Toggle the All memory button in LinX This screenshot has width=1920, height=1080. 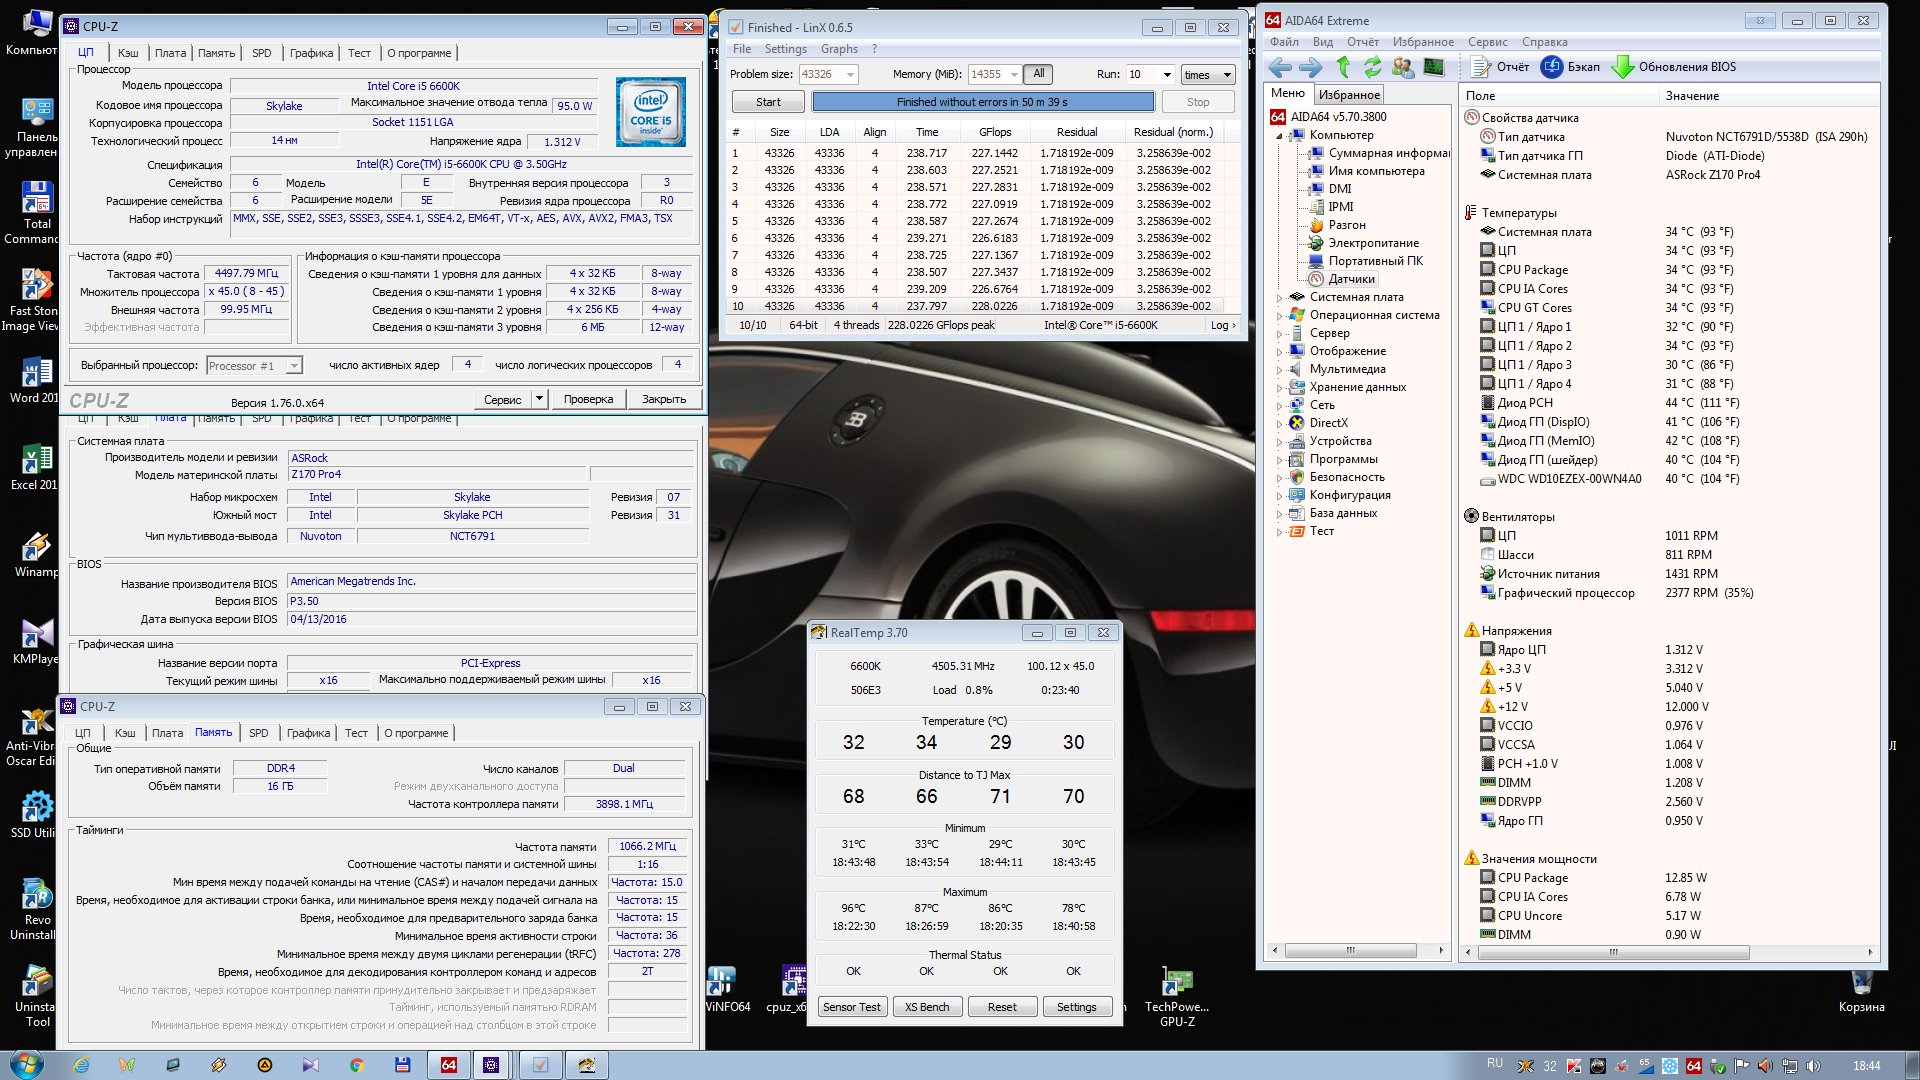point(1039,74)
